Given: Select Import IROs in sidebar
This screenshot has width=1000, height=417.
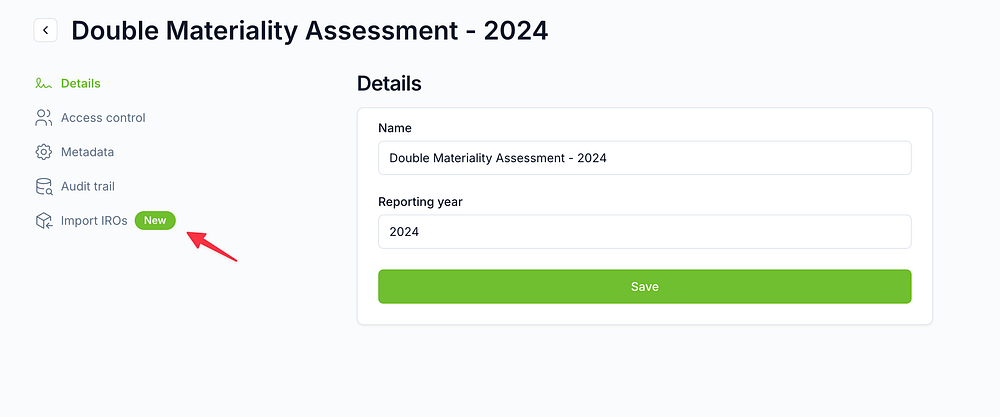Looking at the screenshot, I should point(94,221).
